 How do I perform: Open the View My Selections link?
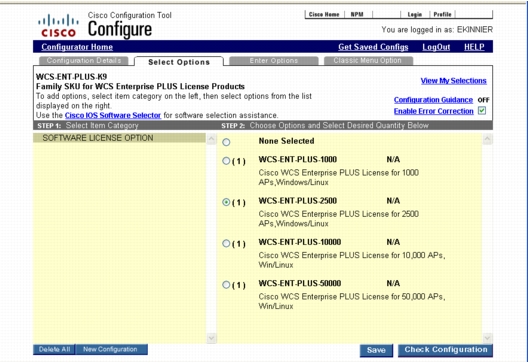click(453, 81)
